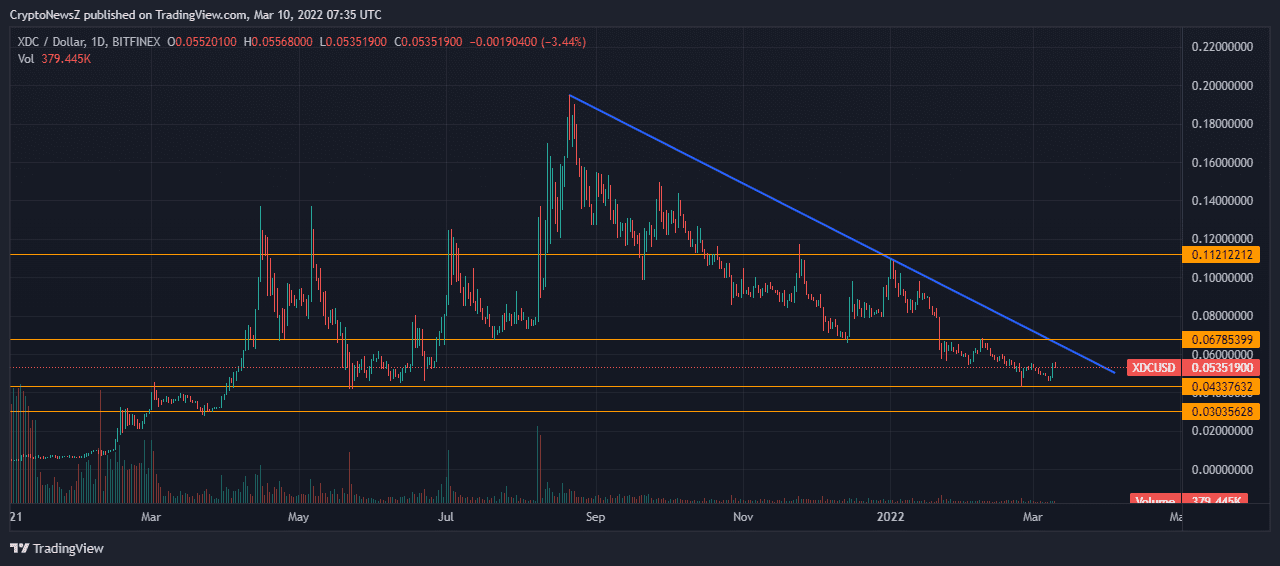Click the Vol 379.445K indicator legend
The image size is (1280, 566).
click(55, 59)
